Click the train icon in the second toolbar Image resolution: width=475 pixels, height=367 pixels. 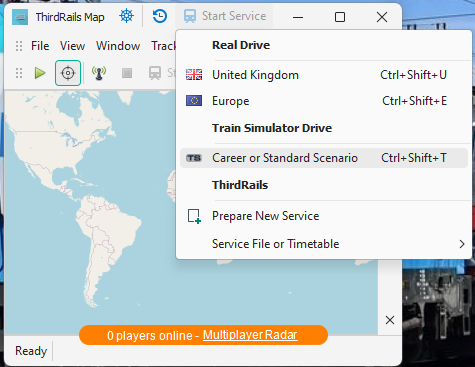tap(155, 73)
